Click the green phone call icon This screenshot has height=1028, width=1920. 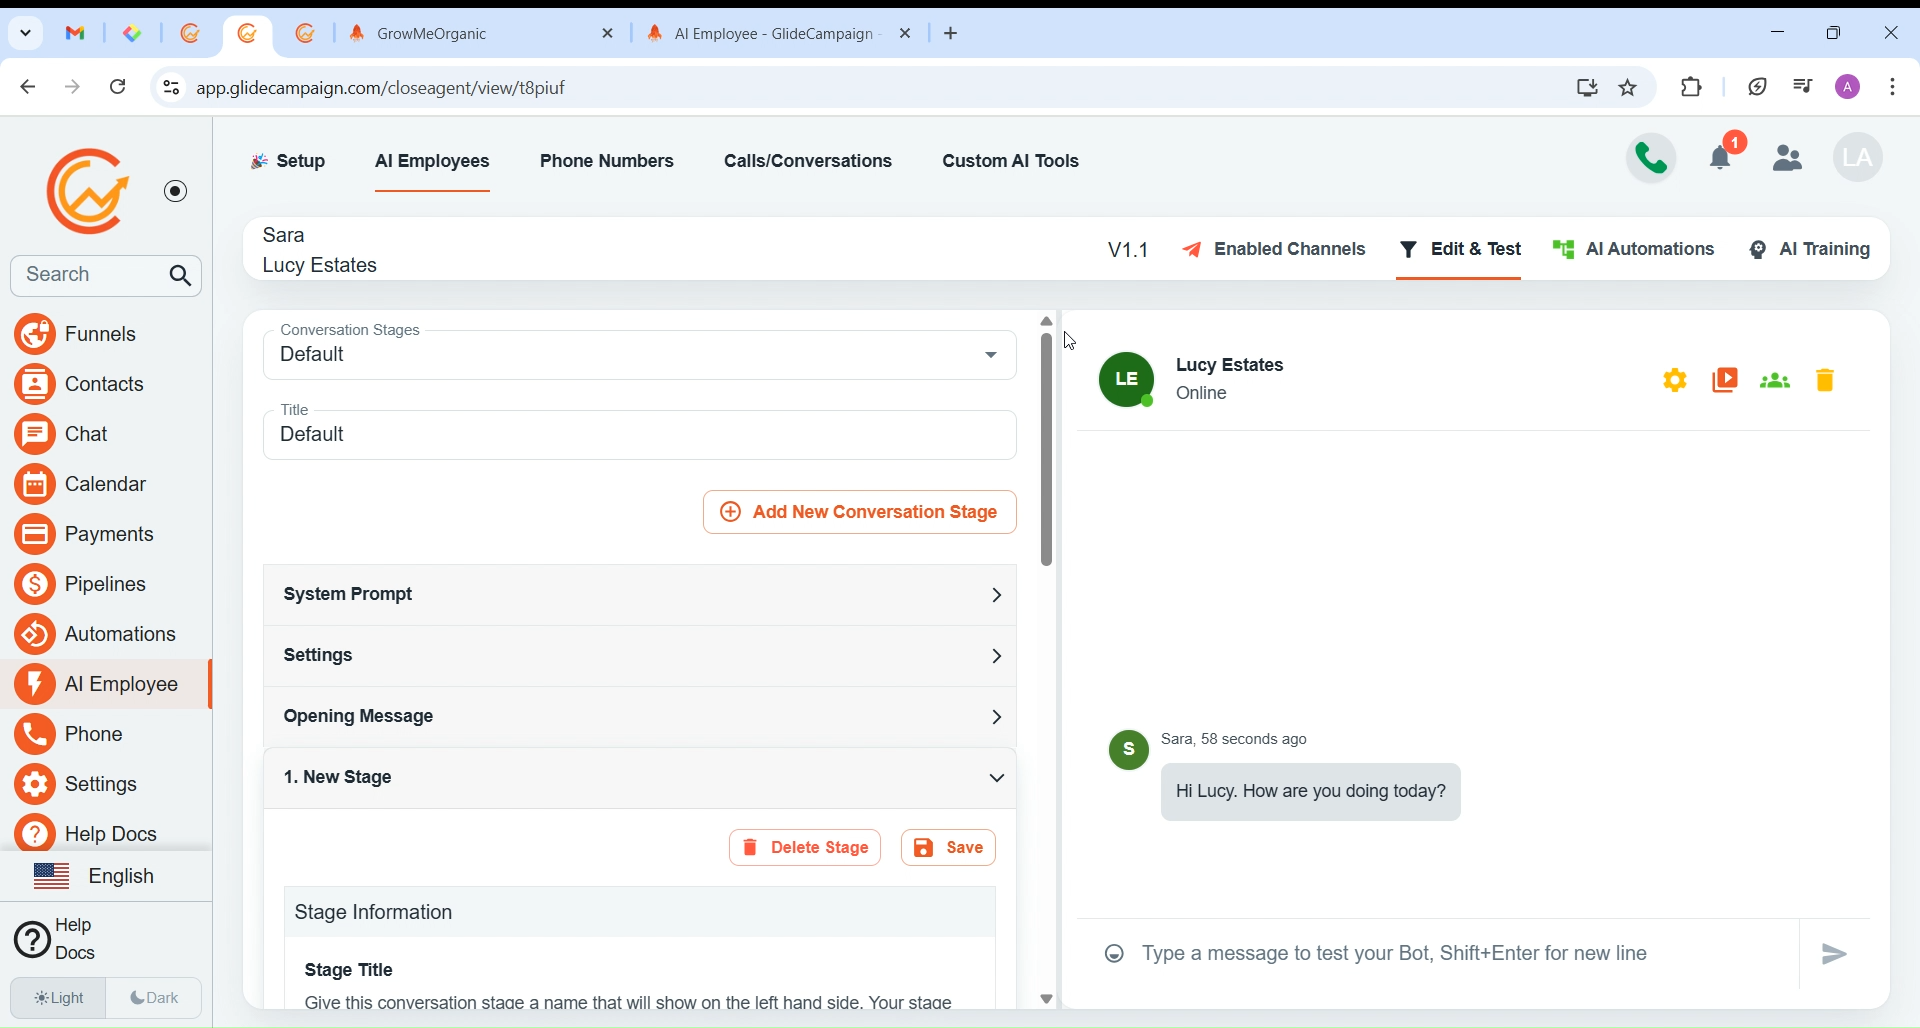(x=1652, y=158)
